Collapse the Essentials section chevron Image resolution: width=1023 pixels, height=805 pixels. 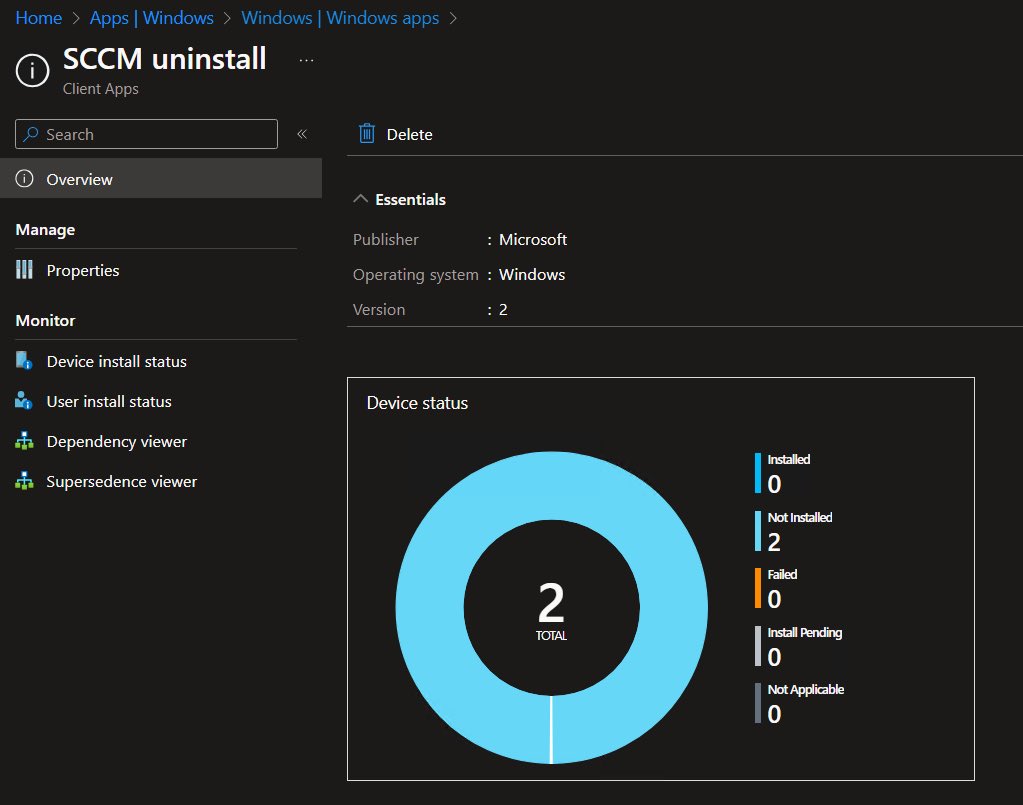pyautogui.click(x=360, y=199)
